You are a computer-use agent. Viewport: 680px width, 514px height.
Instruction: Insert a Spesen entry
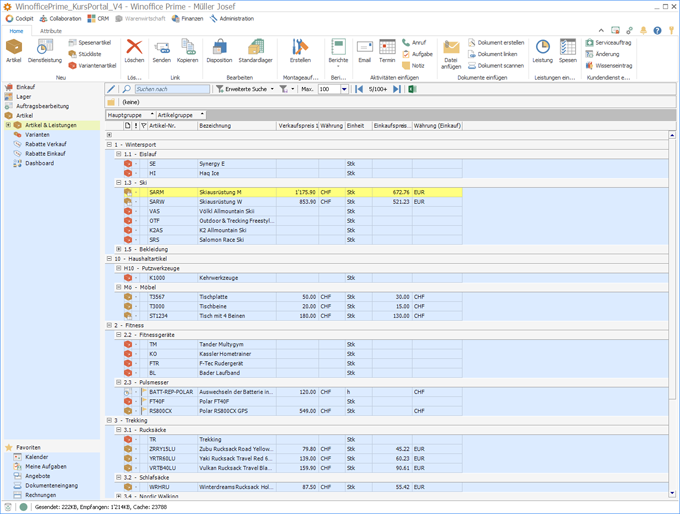tap(568, 51)
